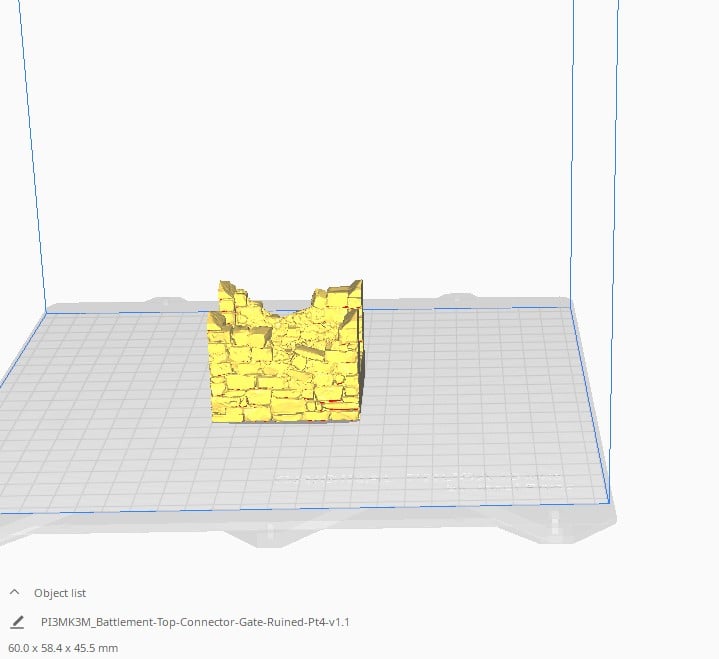Click the 60.0 x 58.4 x 45.5 mm dimensions text
This screenshot has height=659, width=719.
point(63,648)
